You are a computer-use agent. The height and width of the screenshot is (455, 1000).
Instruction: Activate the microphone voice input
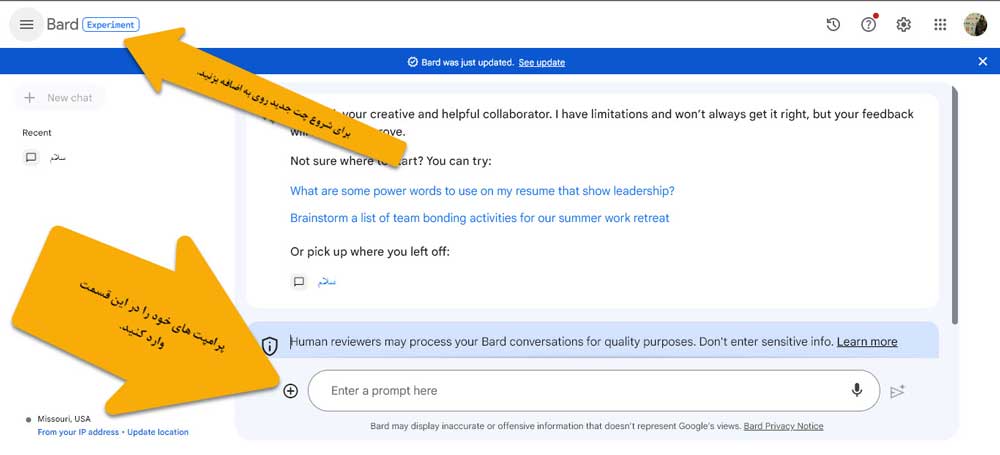[x=856, y=391]
